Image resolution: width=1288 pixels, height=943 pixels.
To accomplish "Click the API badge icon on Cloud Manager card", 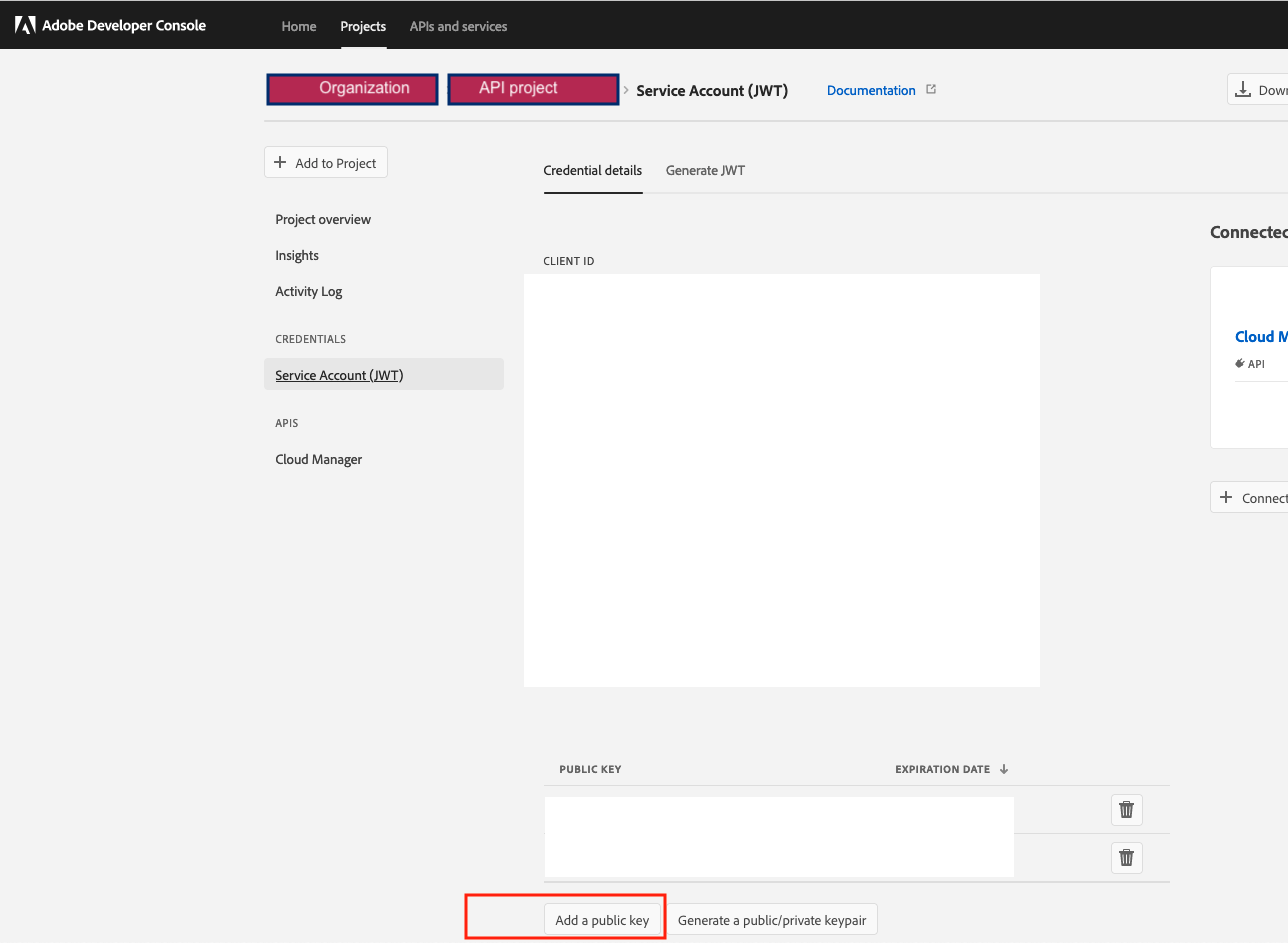I will click(x=1239, y=364).
